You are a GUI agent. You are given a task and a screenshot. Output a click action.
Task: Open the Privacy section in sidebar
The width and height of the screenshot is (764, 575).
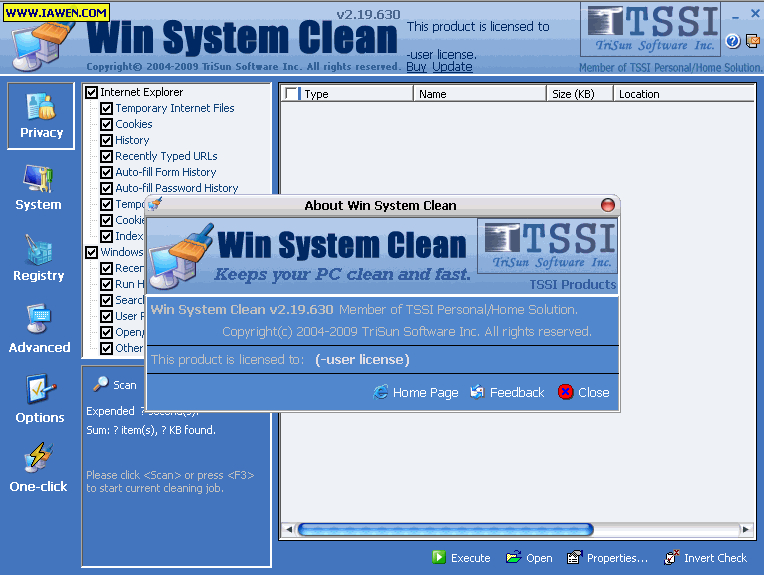[x=41, y=115]
